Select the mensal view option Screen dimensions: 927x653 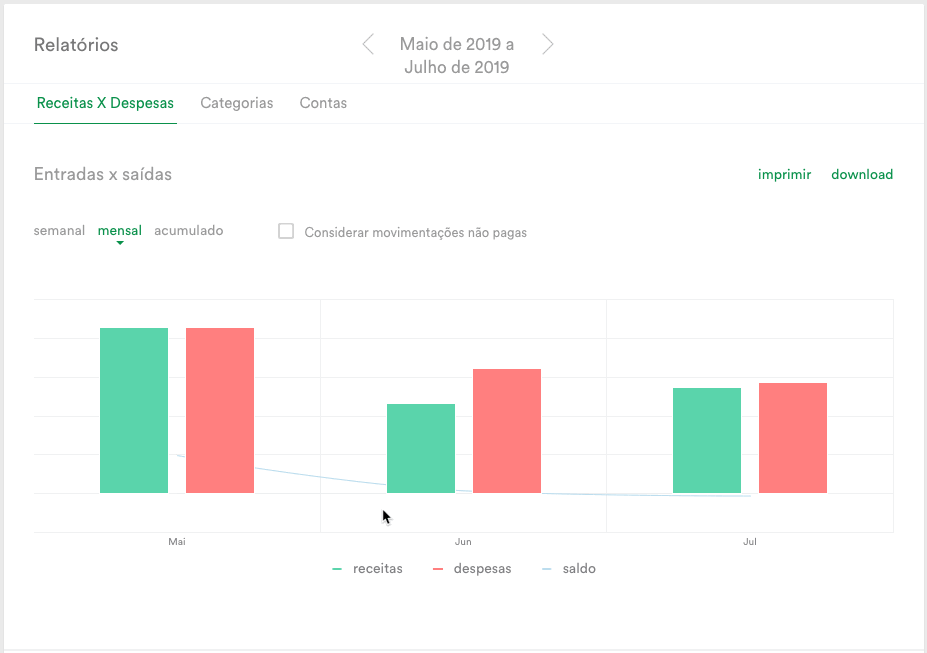[119, 230]
